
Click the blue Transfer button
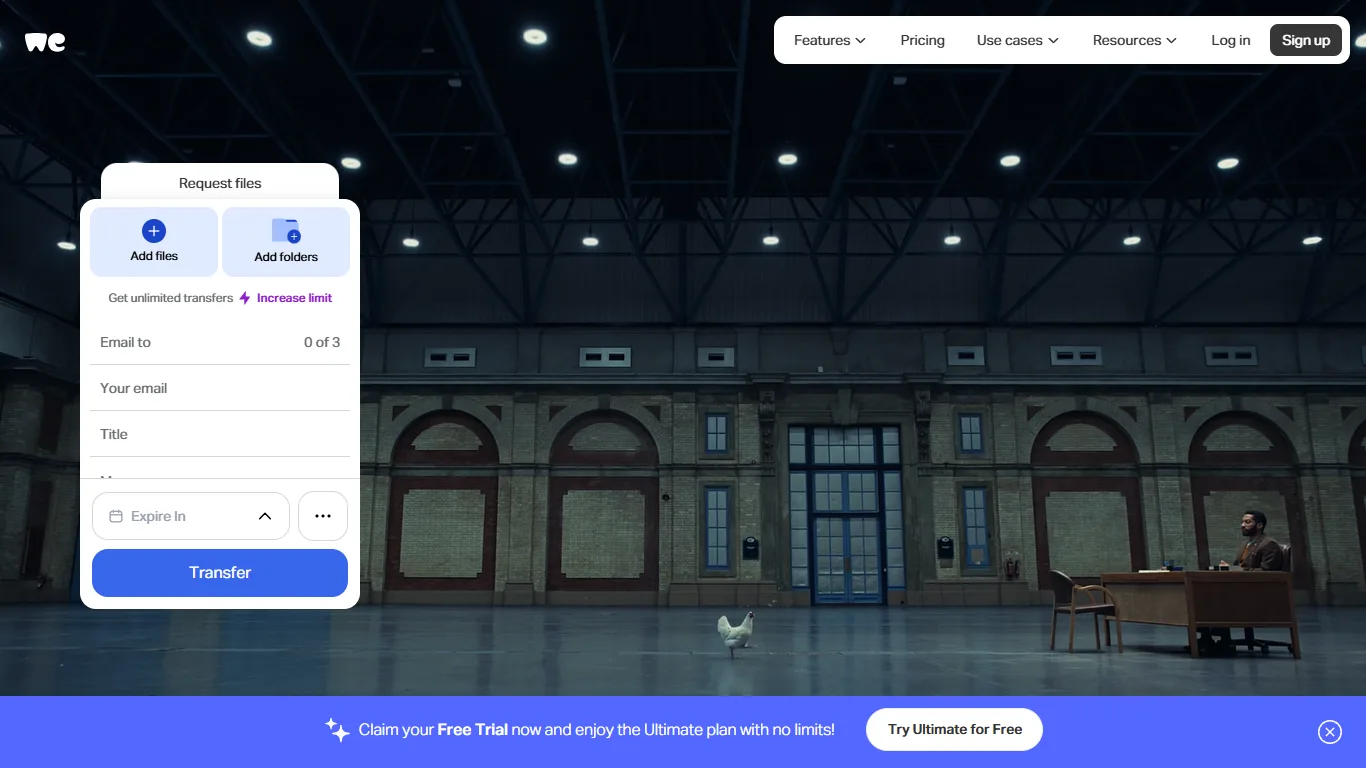[x=220, y=573]
